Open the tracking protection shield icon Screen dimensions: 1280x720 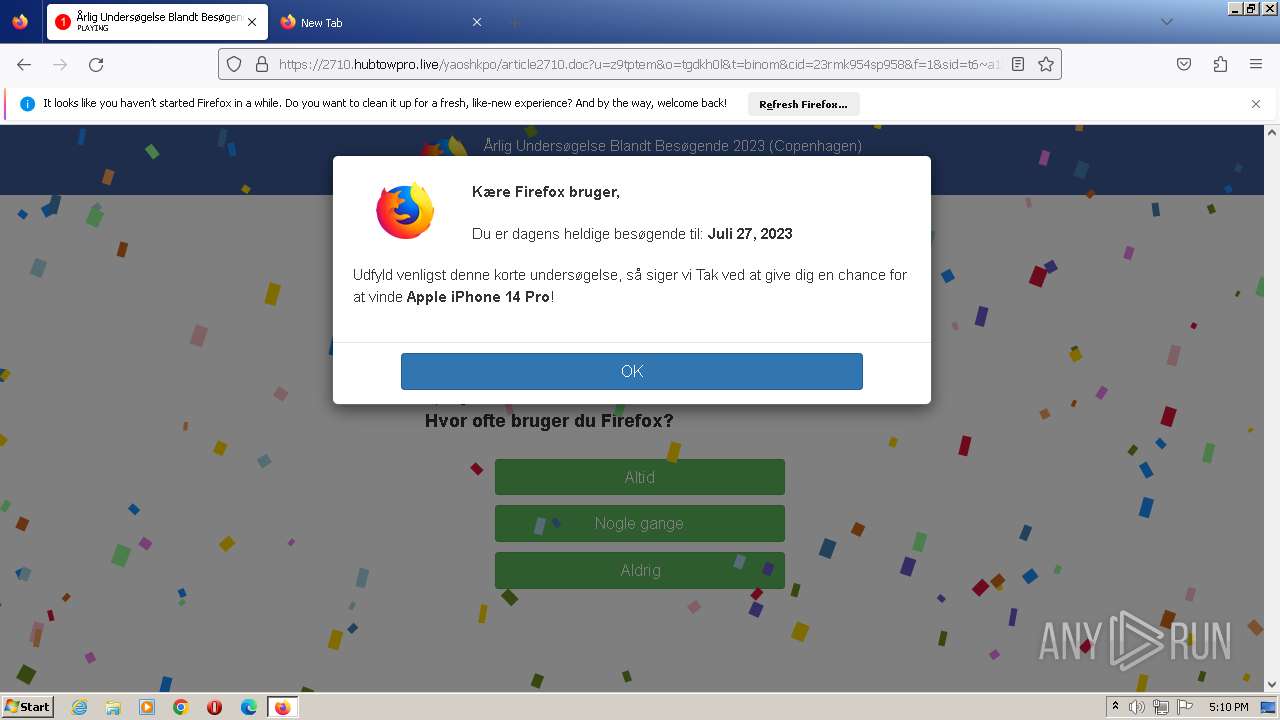click(x=234, y=64)
